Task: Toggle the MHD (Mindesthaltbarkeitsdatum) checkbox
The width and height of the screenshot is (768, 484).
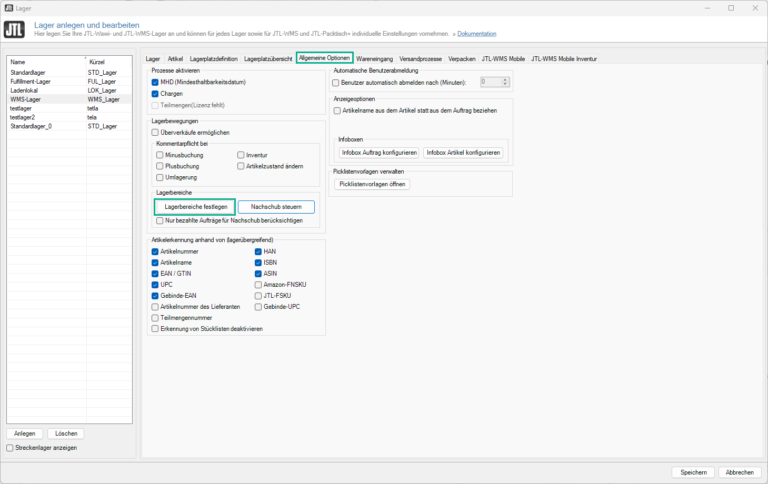Action: click(155, 82)
